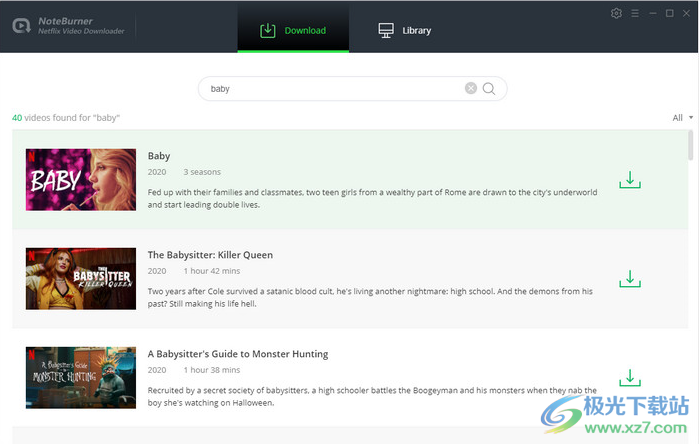Screen dimensions: 700x444
Task: Click the results list vertical scrollbar
Action: pos(691,145)
